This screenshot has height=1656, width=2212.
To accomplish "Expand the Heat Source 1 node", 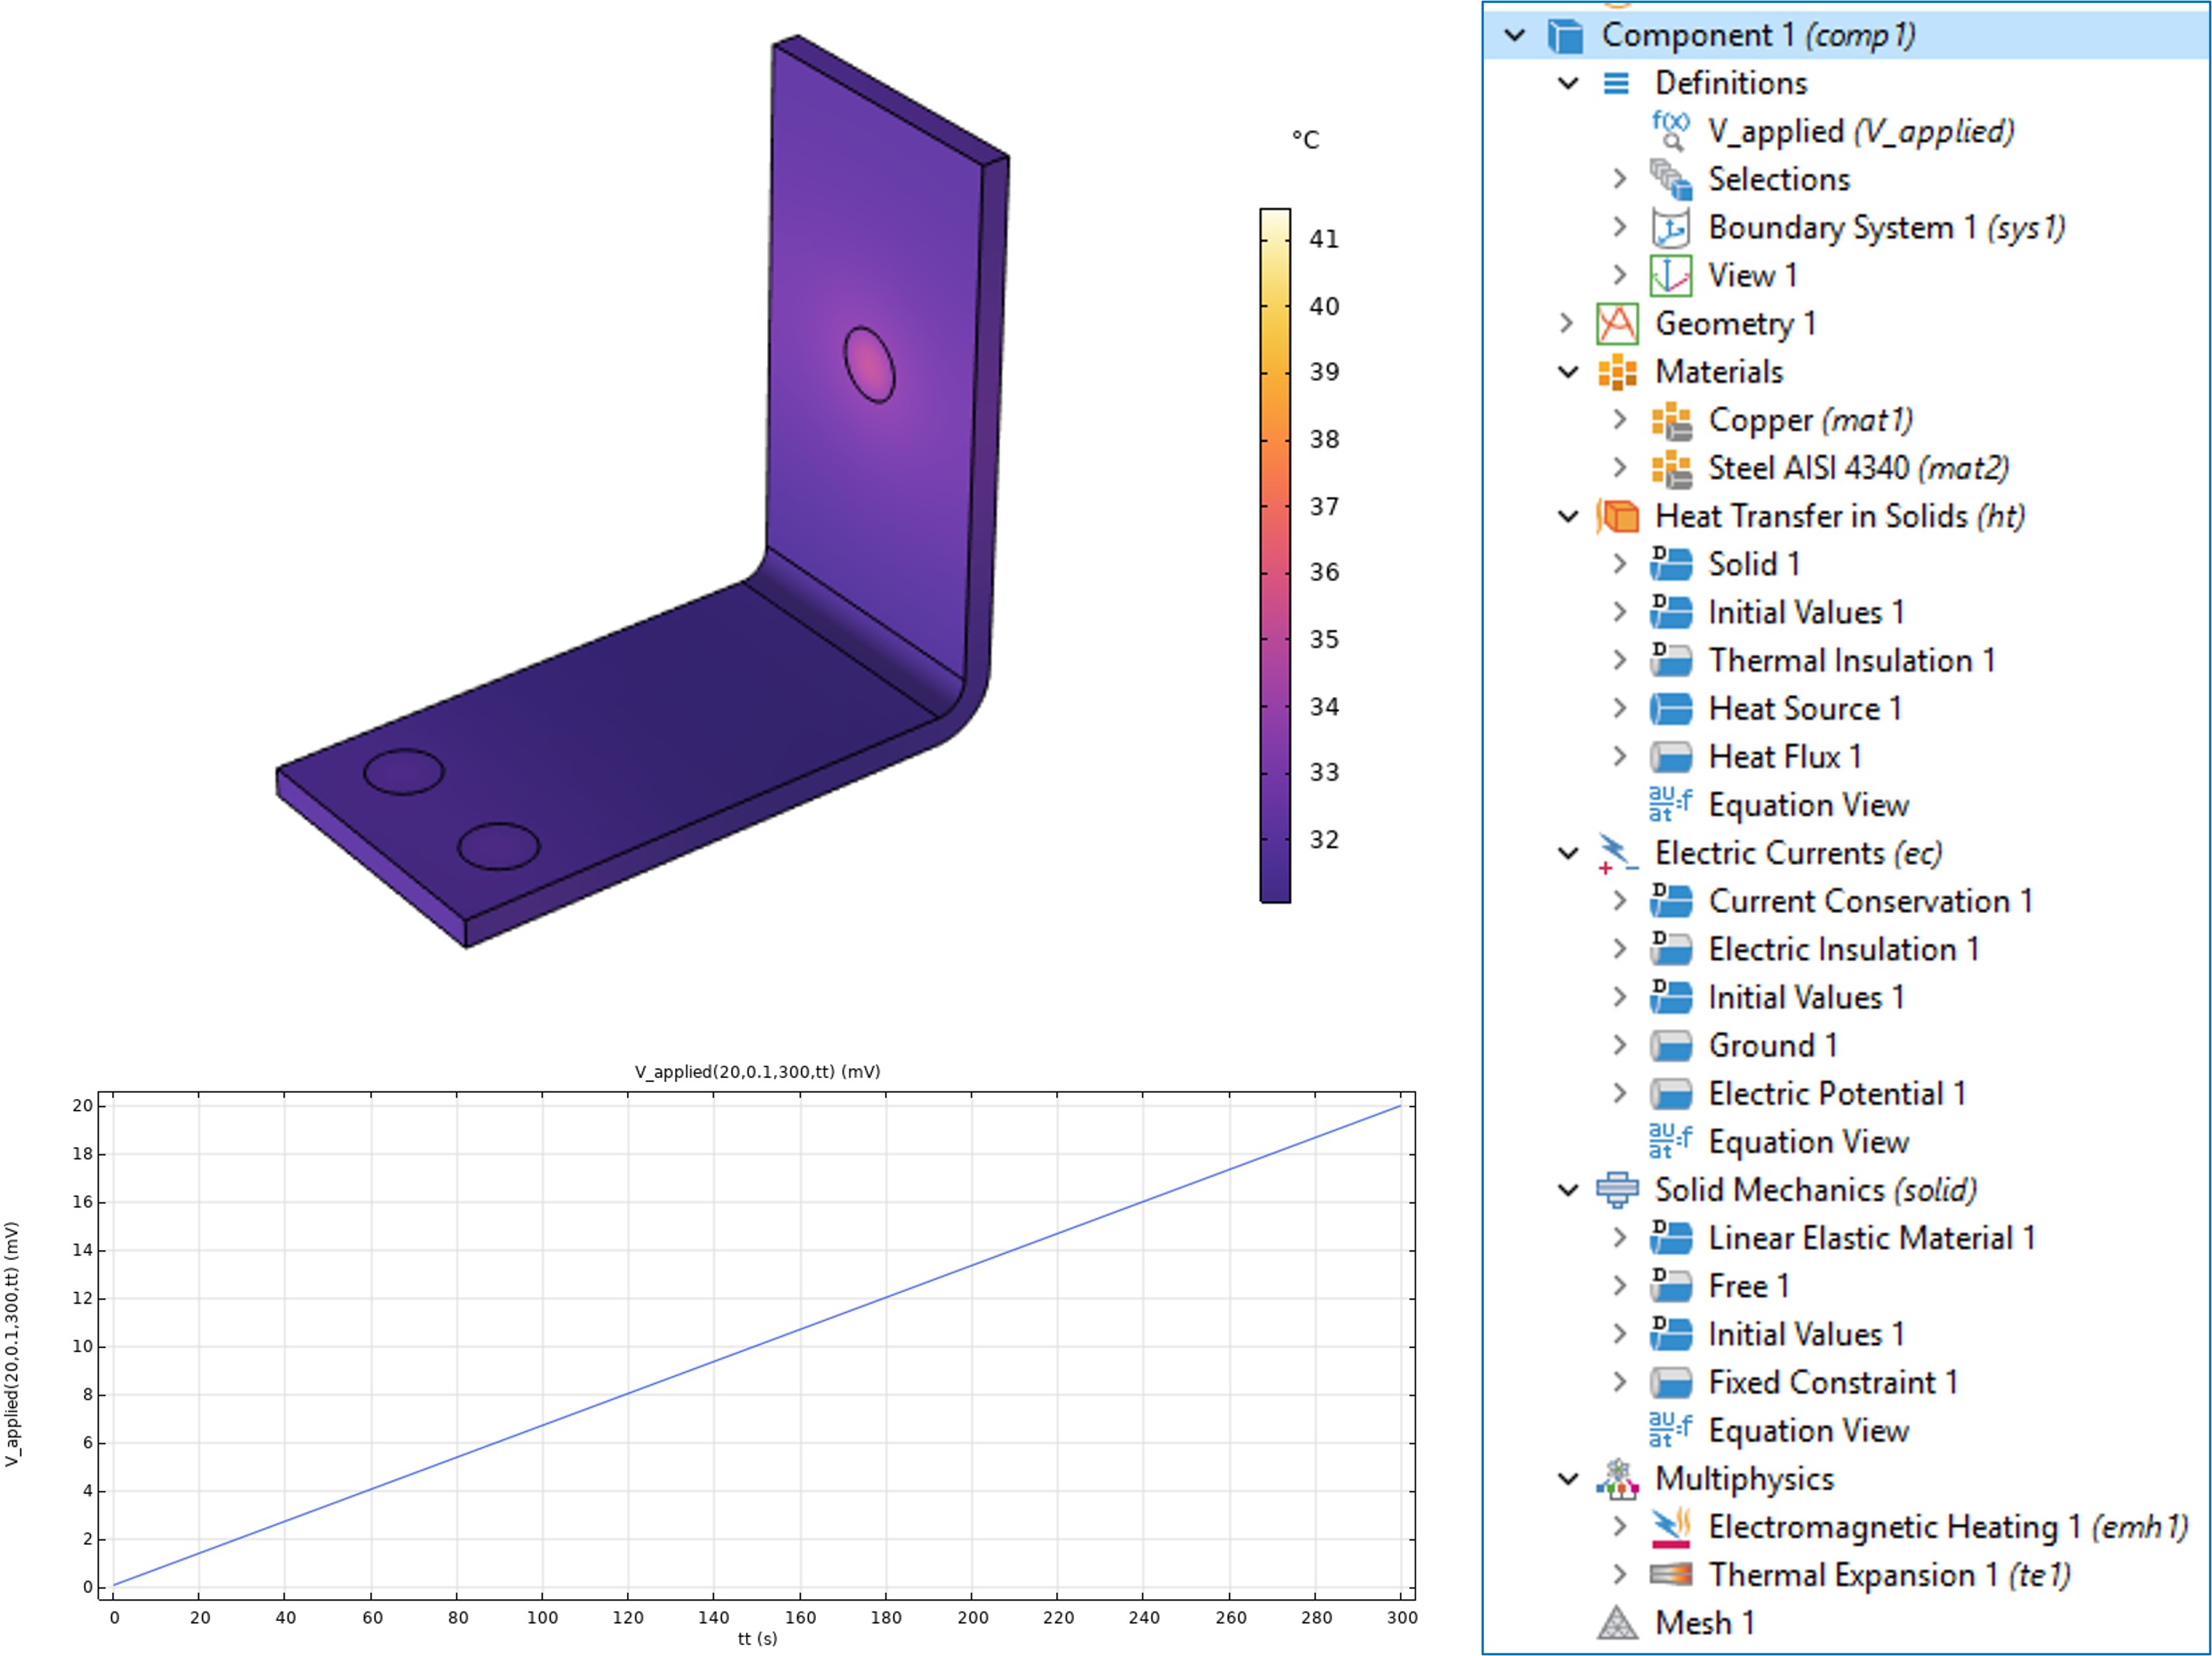I will (x=1620, y=709).
